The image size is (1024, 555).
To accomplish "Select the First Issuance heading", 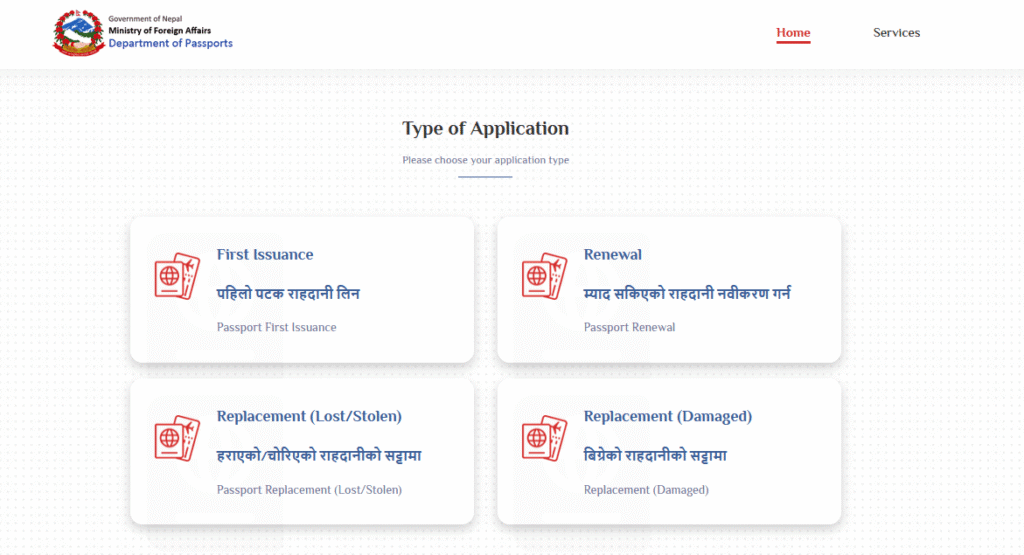I will pyautogui.click(x=265, y=255).
